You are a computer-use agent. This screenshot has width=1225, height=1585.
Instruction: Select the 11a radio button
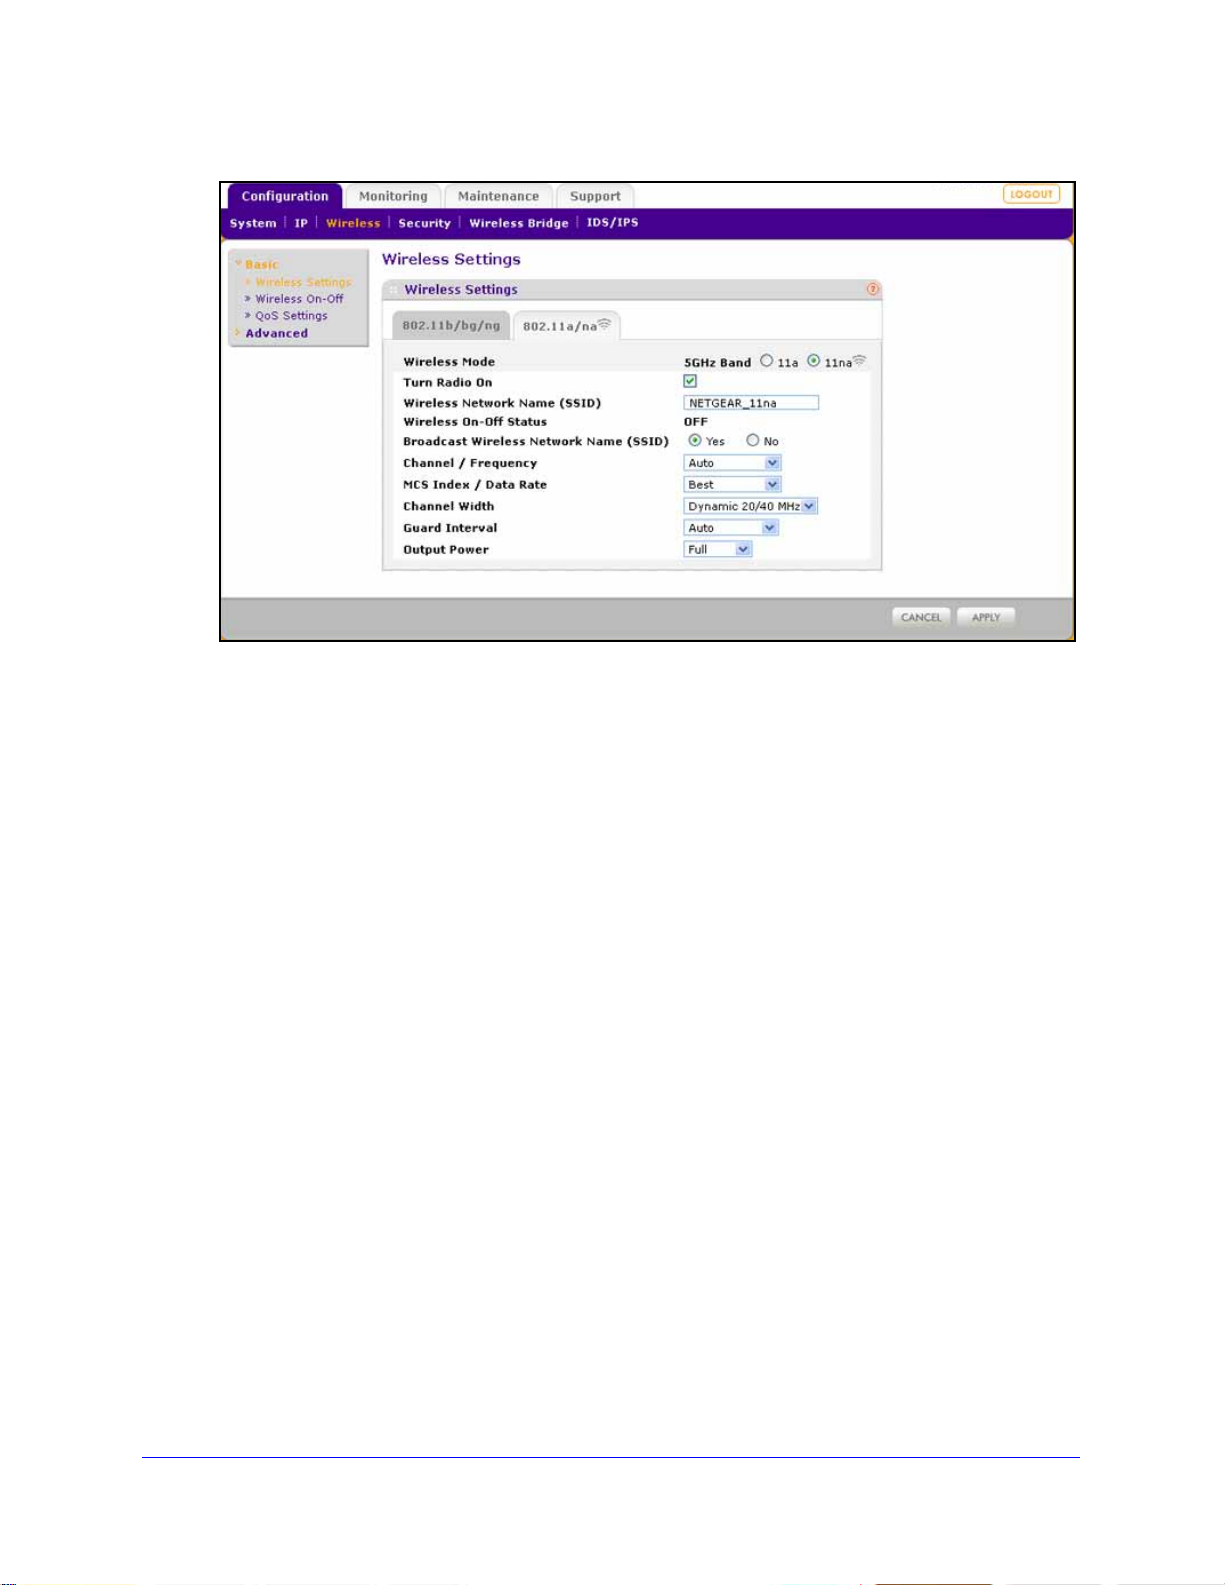pos(767,361)
